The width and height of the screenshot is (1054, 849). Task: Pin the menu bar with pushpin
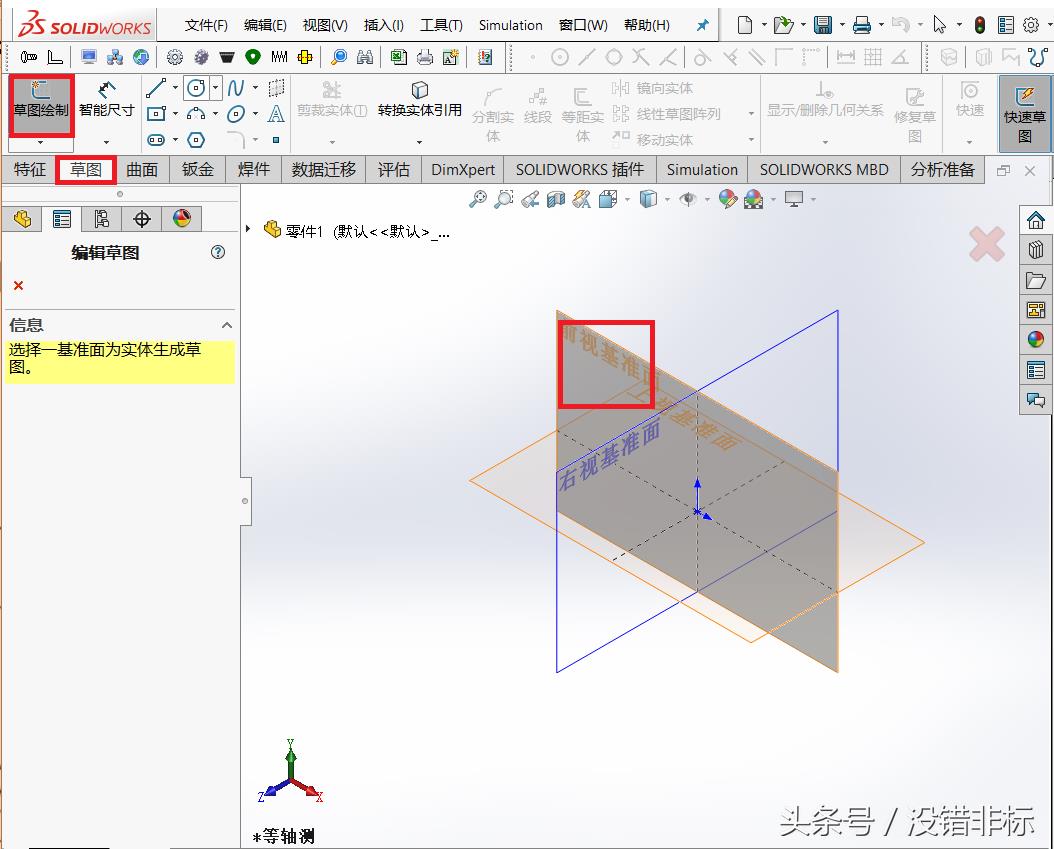pyautogui.click(x=702, y=26)
